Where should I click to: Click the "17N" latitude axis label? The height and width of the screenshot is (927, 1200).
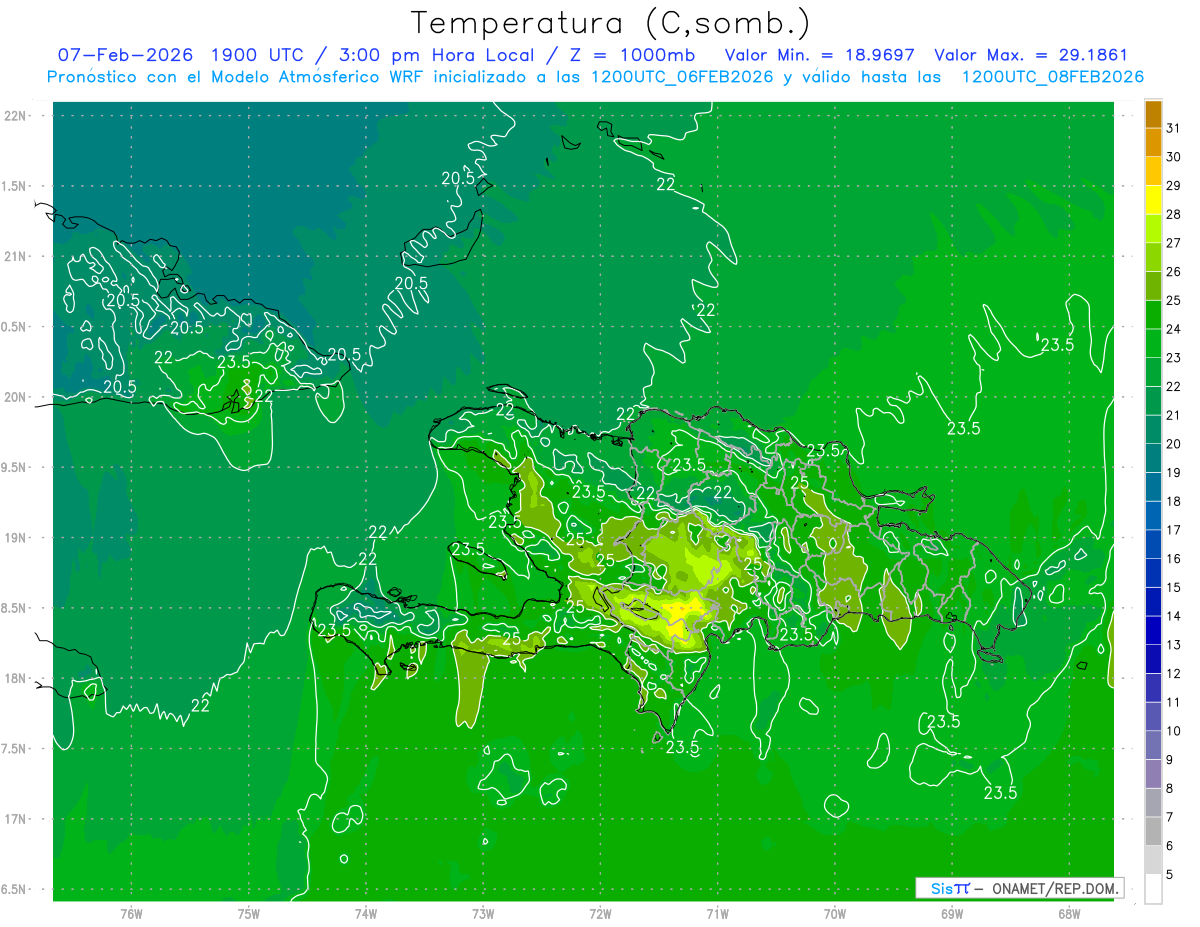[16, 819]
